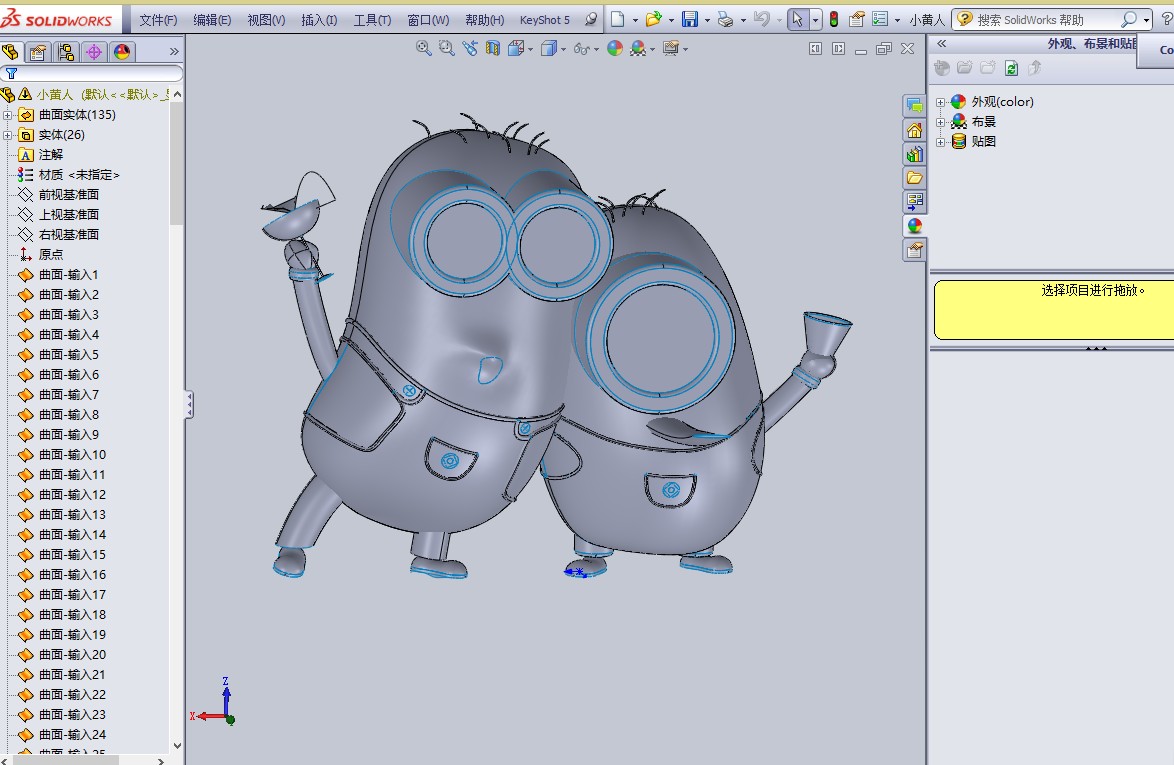Open the 编辑(E) menu
Image resolution: width=1174 pixels, height=765 pixels.
212,20
